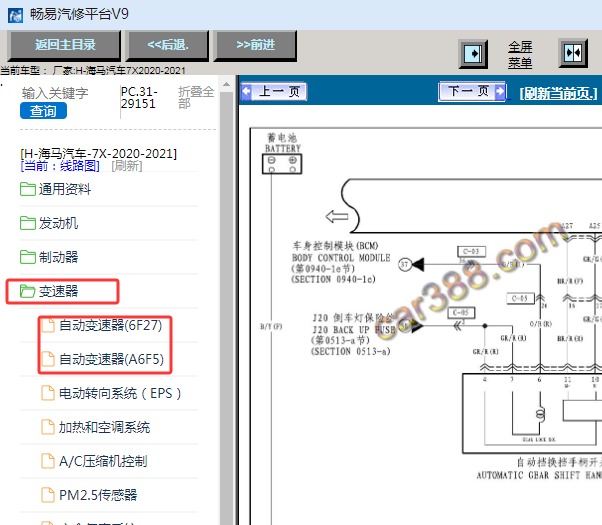The width and height of the screenshot is (602, 525).
Task: Click page icon beside 自动变速器(A6F5)
Action: 48,359
